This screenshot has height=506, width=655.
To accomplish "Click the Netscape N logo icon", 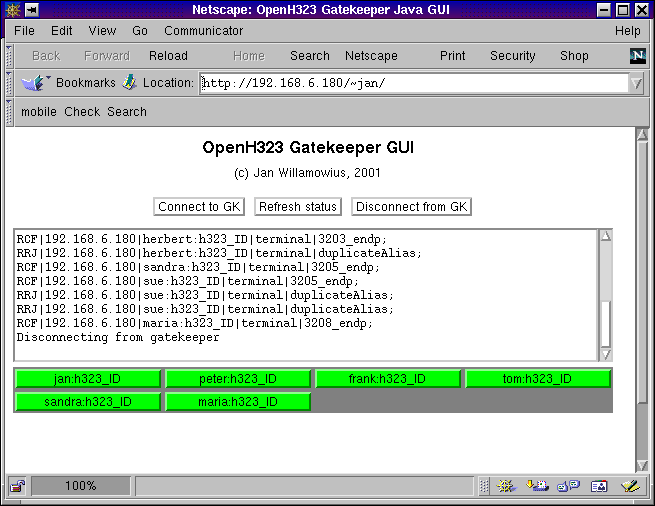I will click(637, 56).
